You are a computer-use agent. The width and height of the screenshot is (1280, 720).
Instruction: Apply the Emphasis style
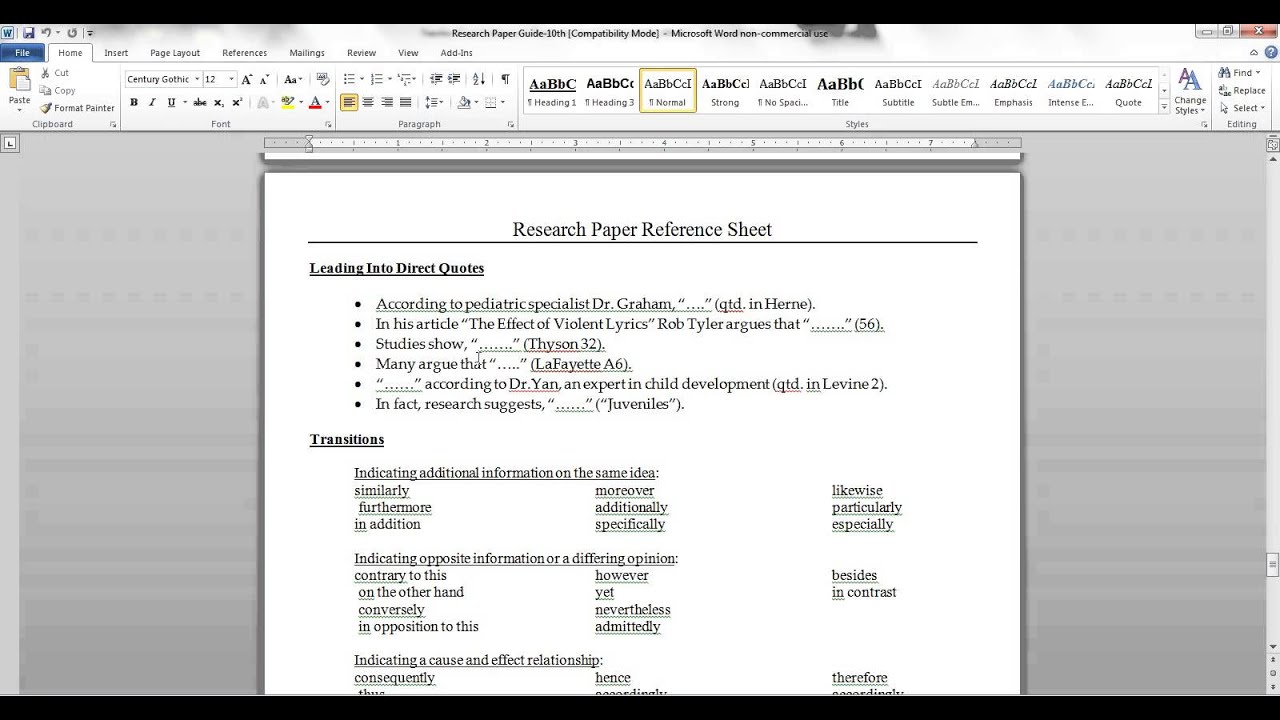point(1013,91)
